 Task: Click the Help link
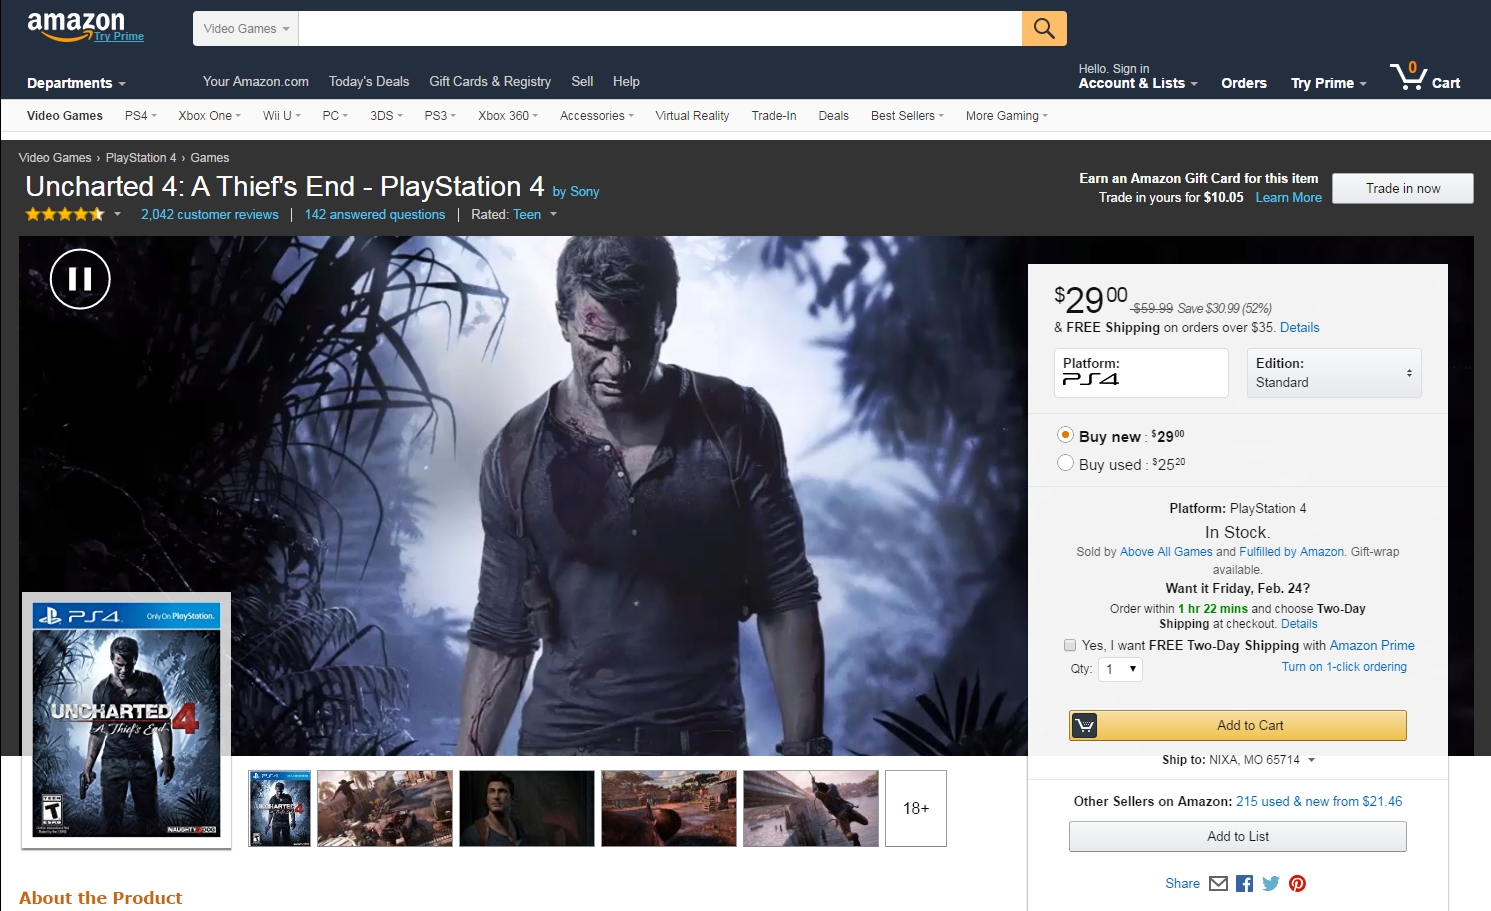click(626, 82)
